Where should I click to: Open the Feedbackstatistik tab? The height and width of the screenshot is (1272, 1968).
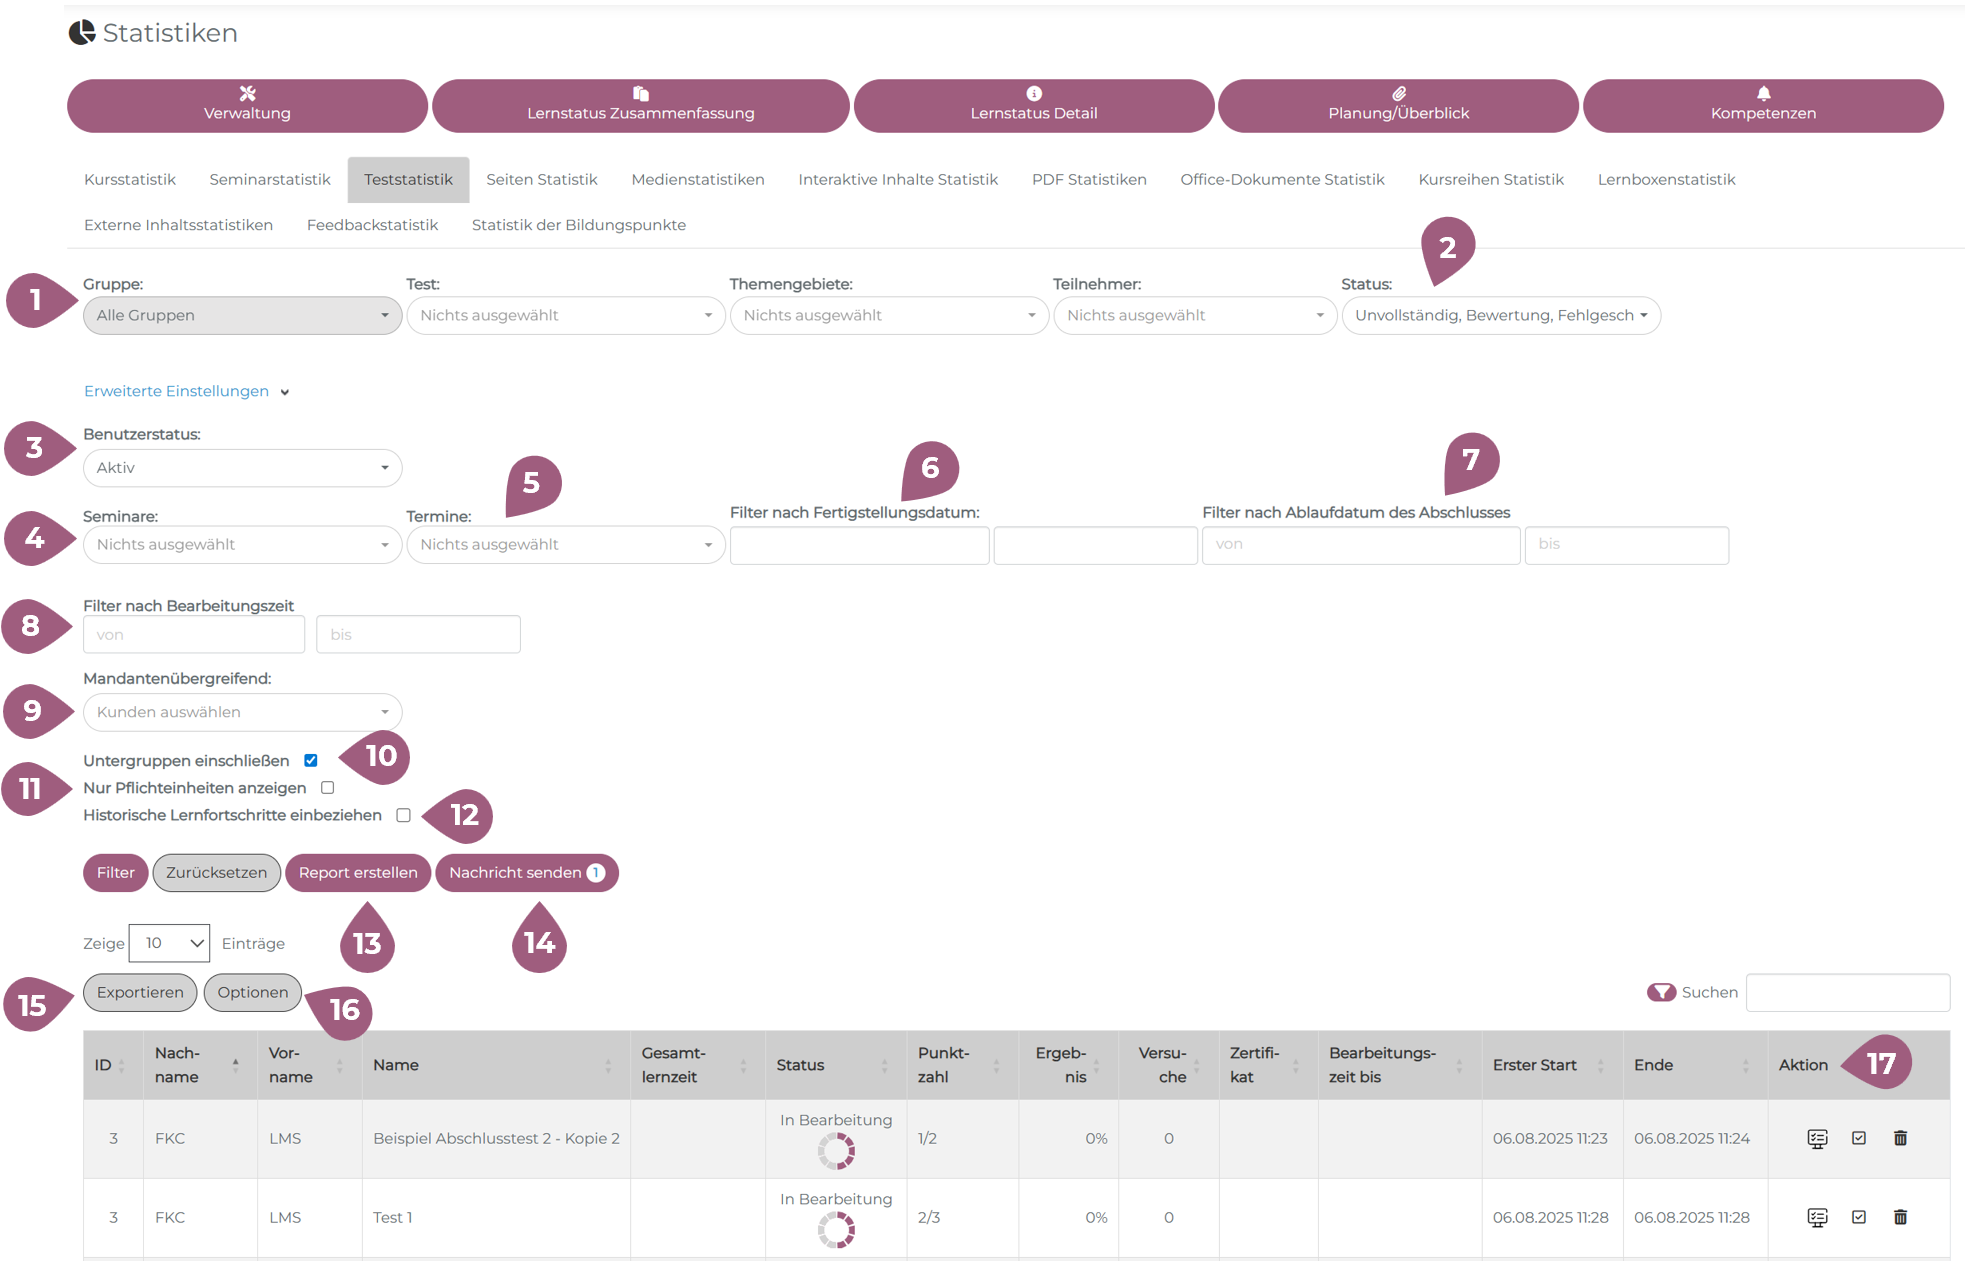click(372, 225)
